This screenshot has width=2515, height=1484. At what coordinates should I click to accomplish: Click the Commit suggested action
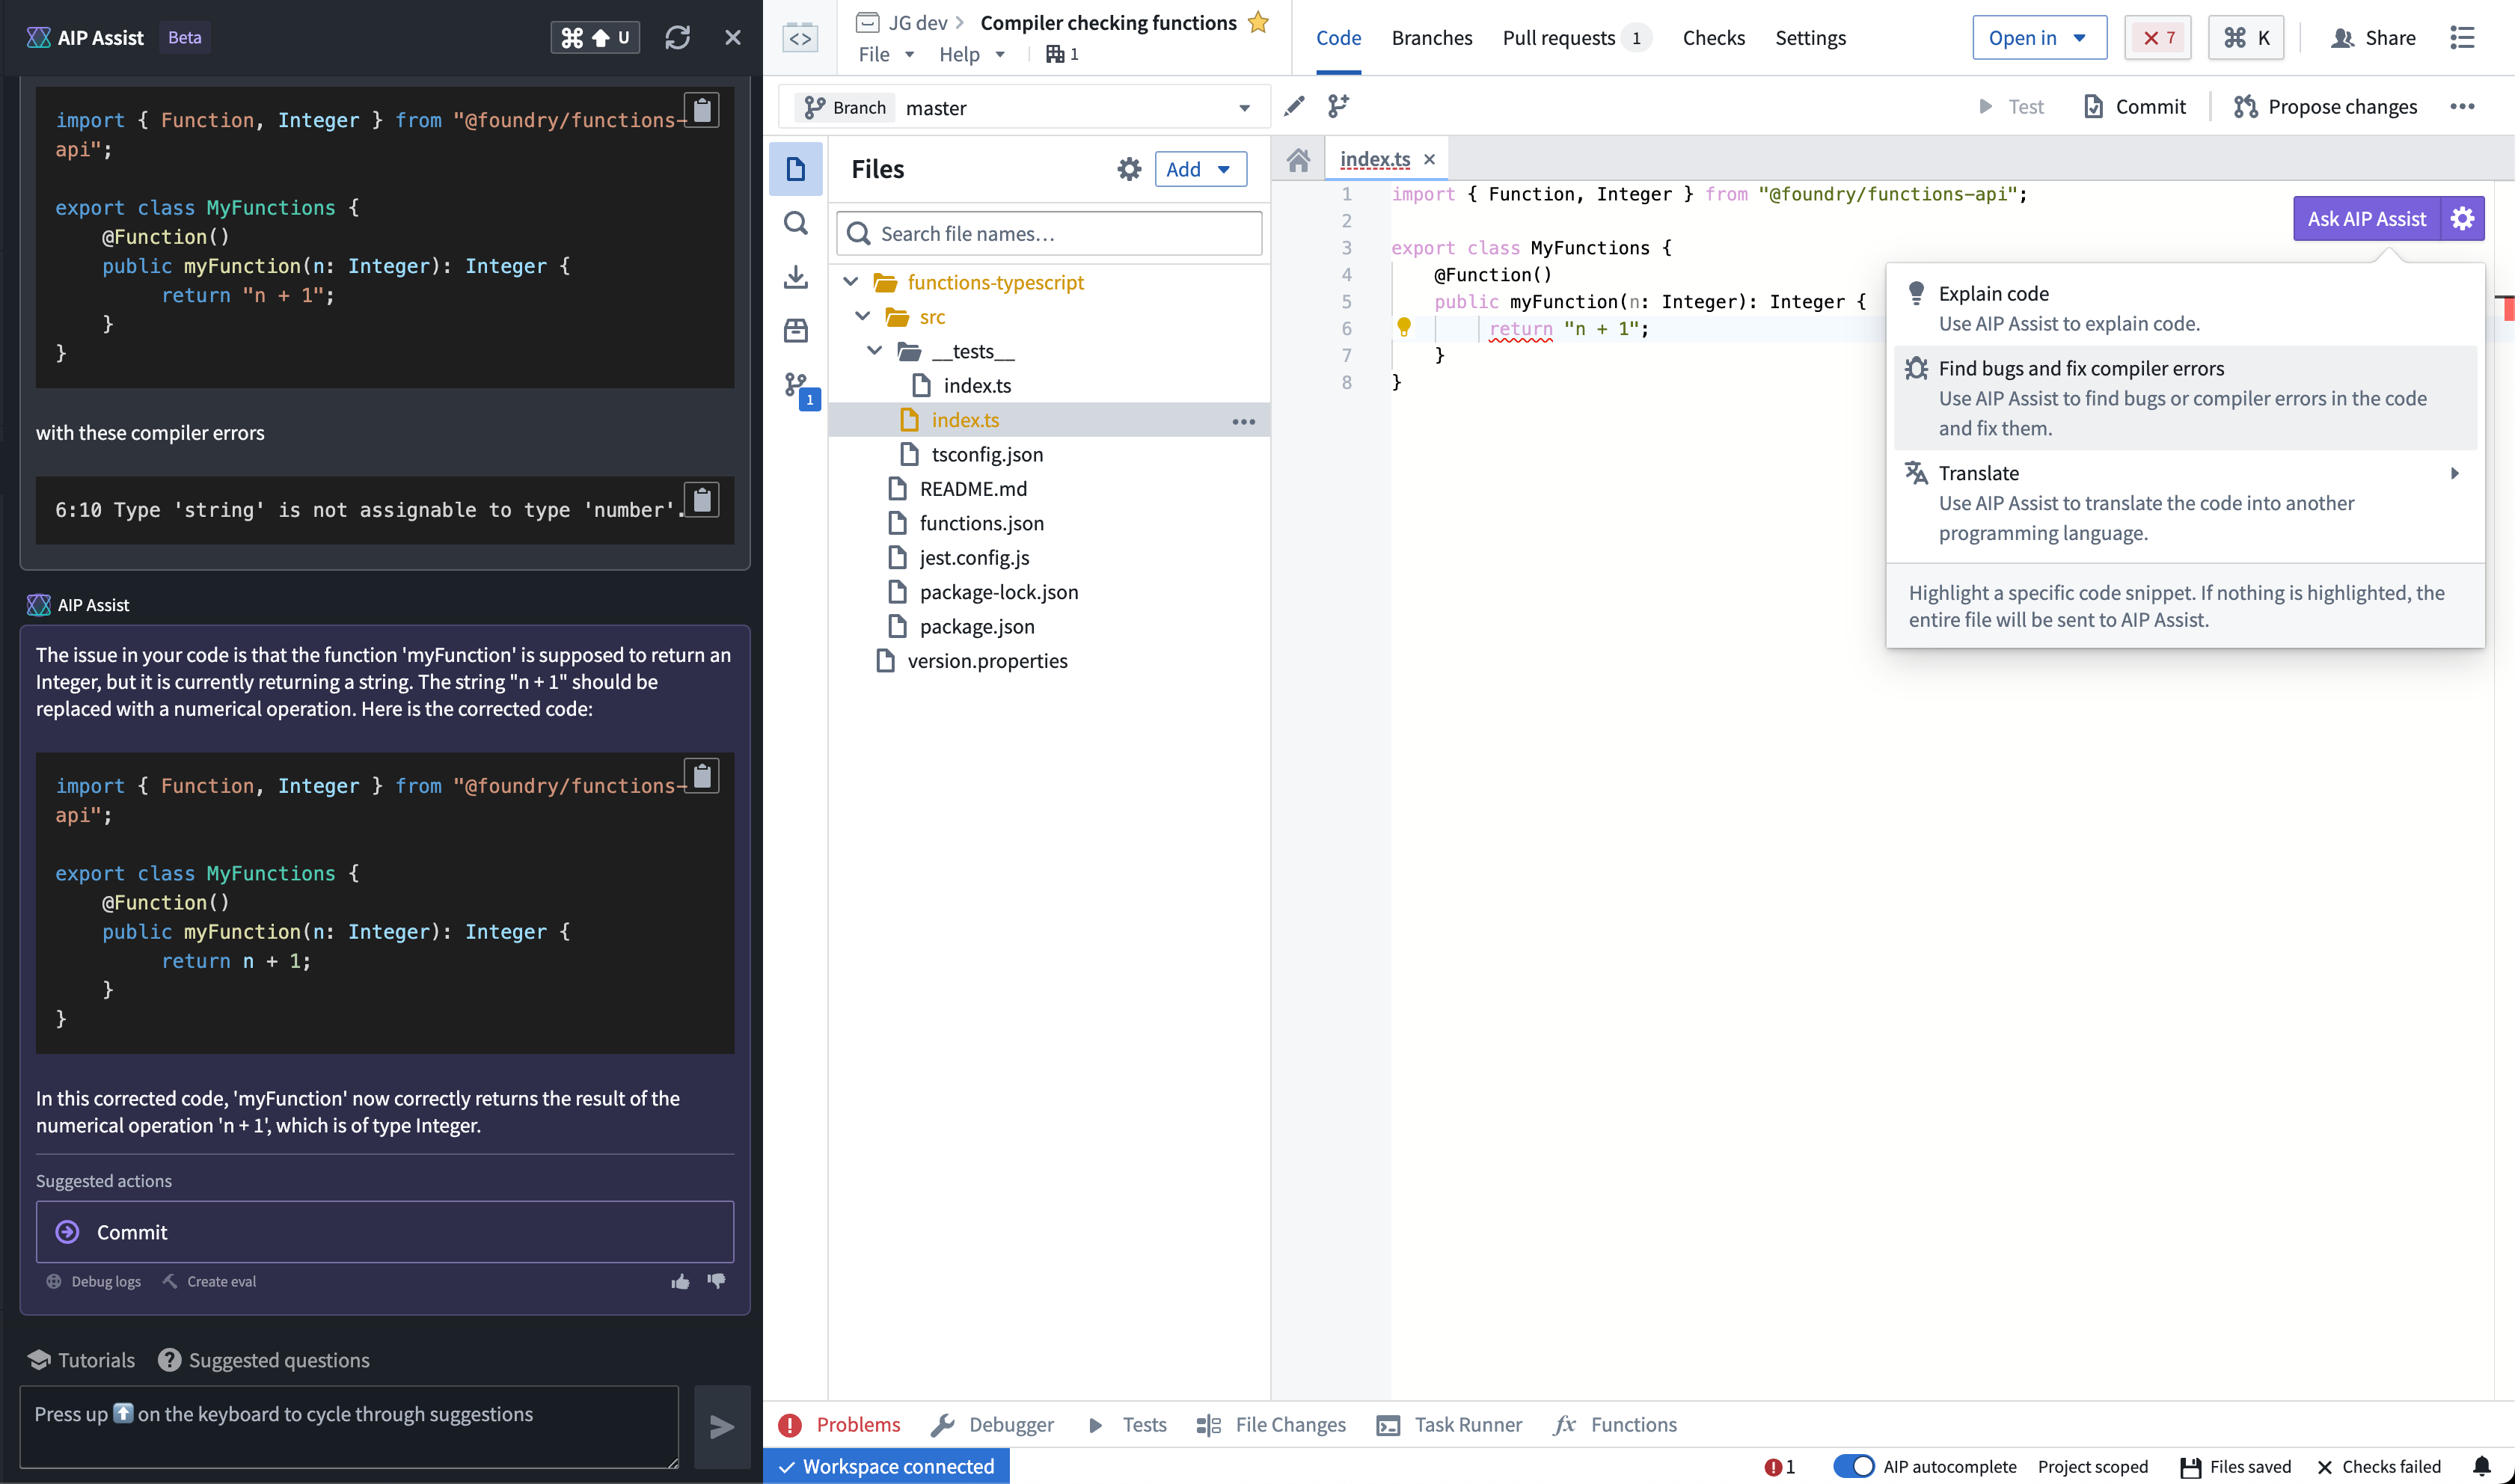point(385,1231)
